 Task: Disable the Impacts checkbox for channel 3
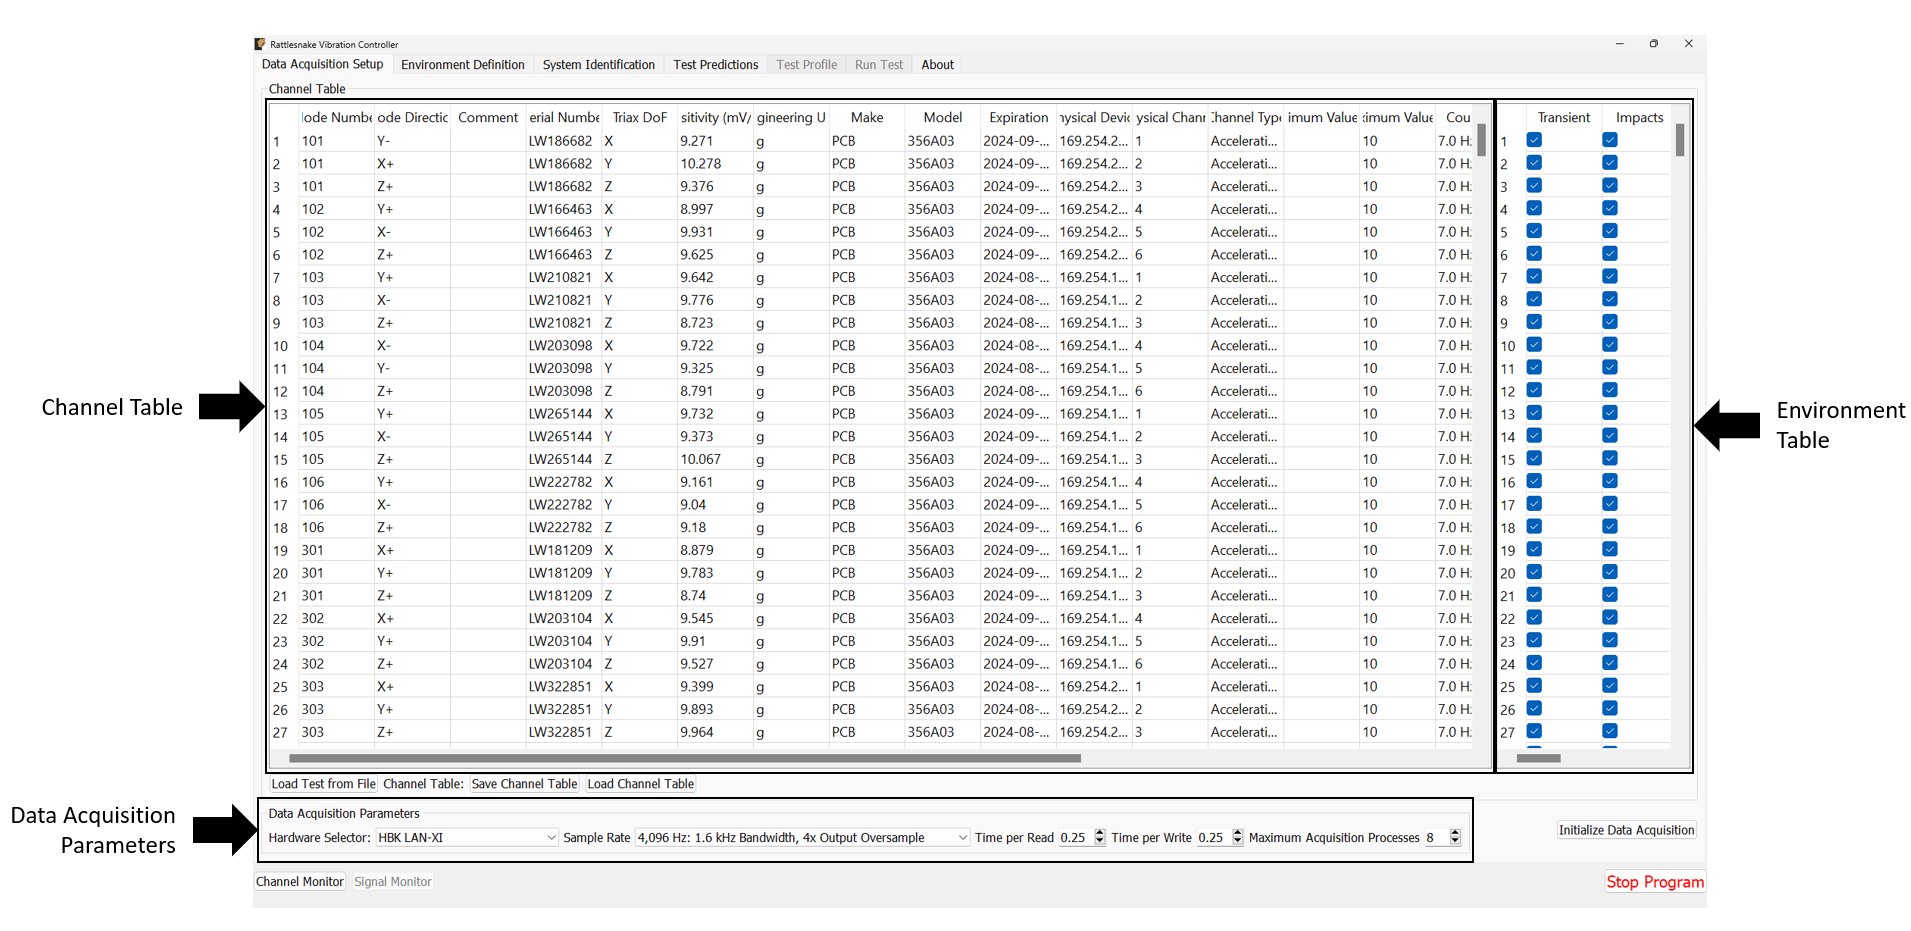(1609, 185)
